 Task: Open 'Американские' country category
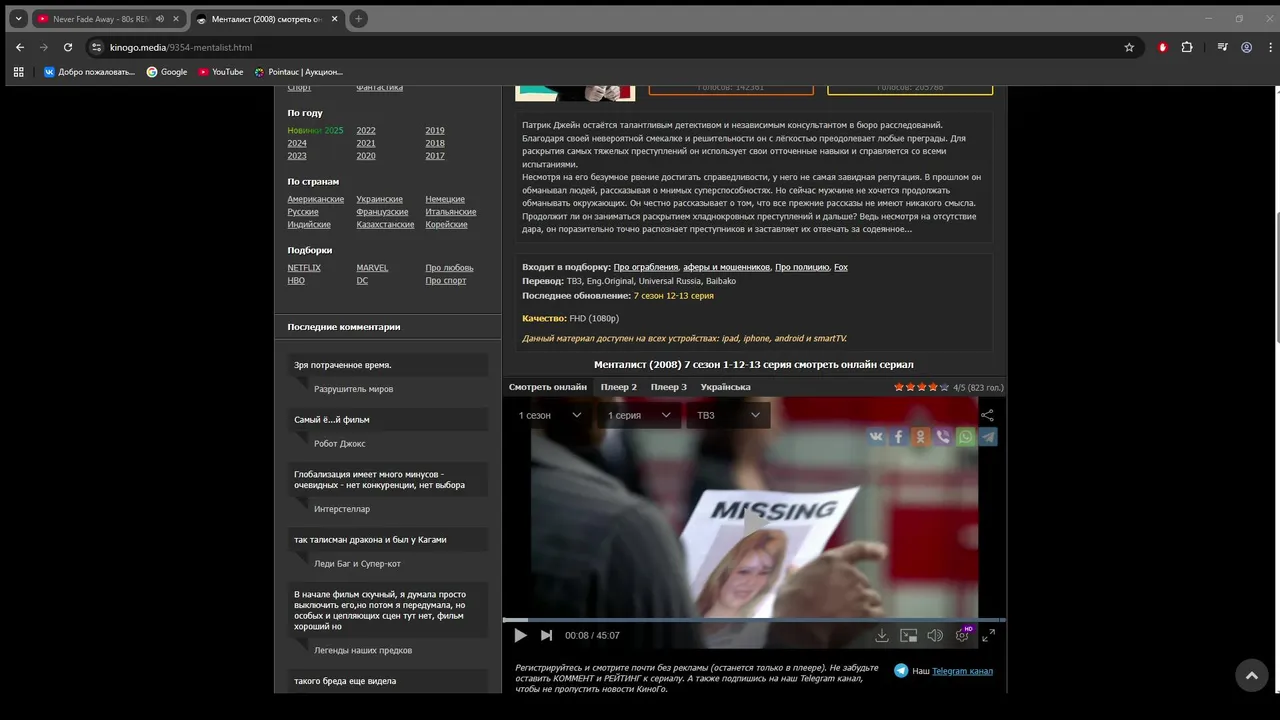click(315, 199)
